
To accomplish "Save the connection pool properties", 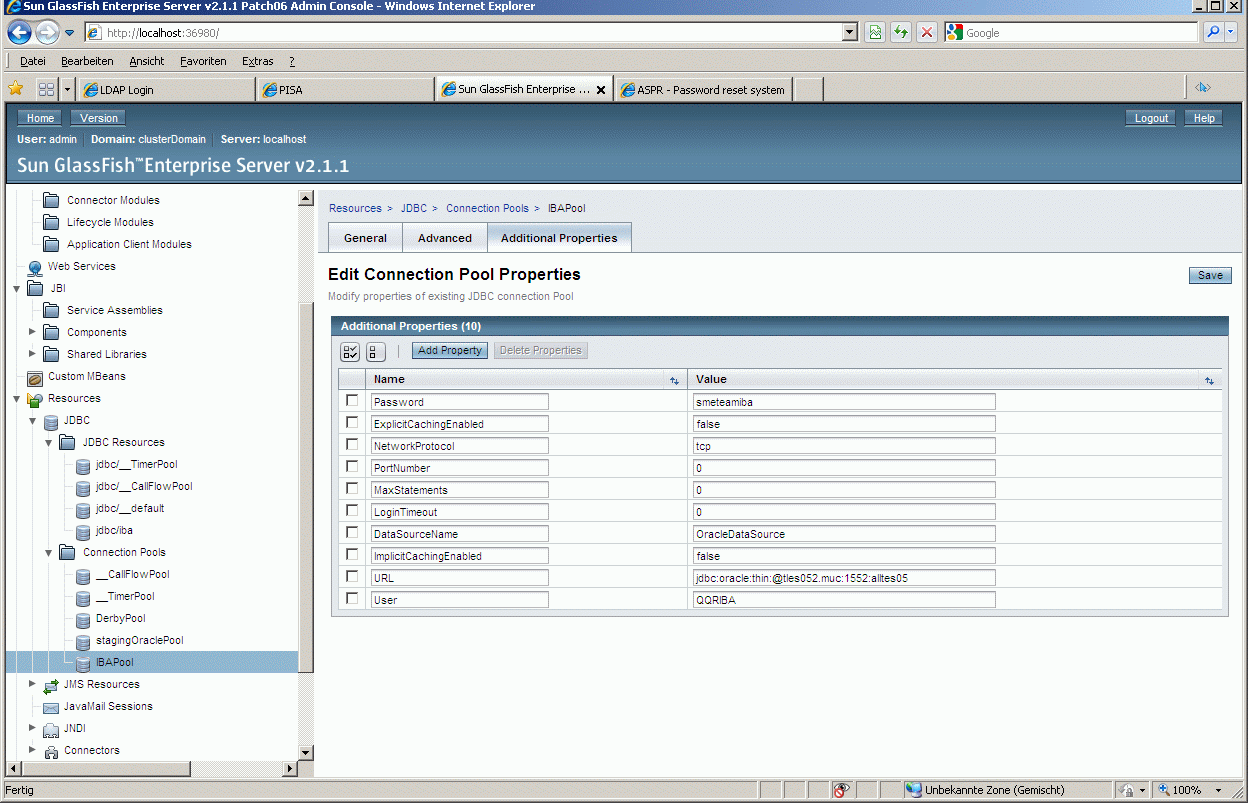I will tap(1209, 276).
